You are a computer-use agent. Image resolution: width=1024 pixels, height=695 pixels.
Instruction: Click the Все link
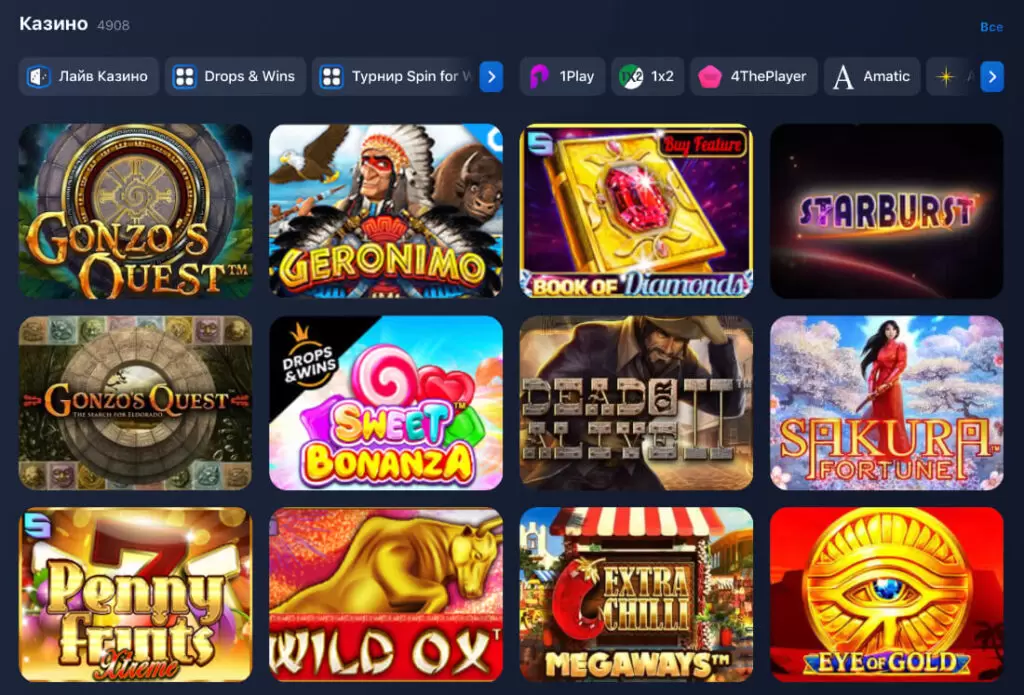(x=990, y=27)
